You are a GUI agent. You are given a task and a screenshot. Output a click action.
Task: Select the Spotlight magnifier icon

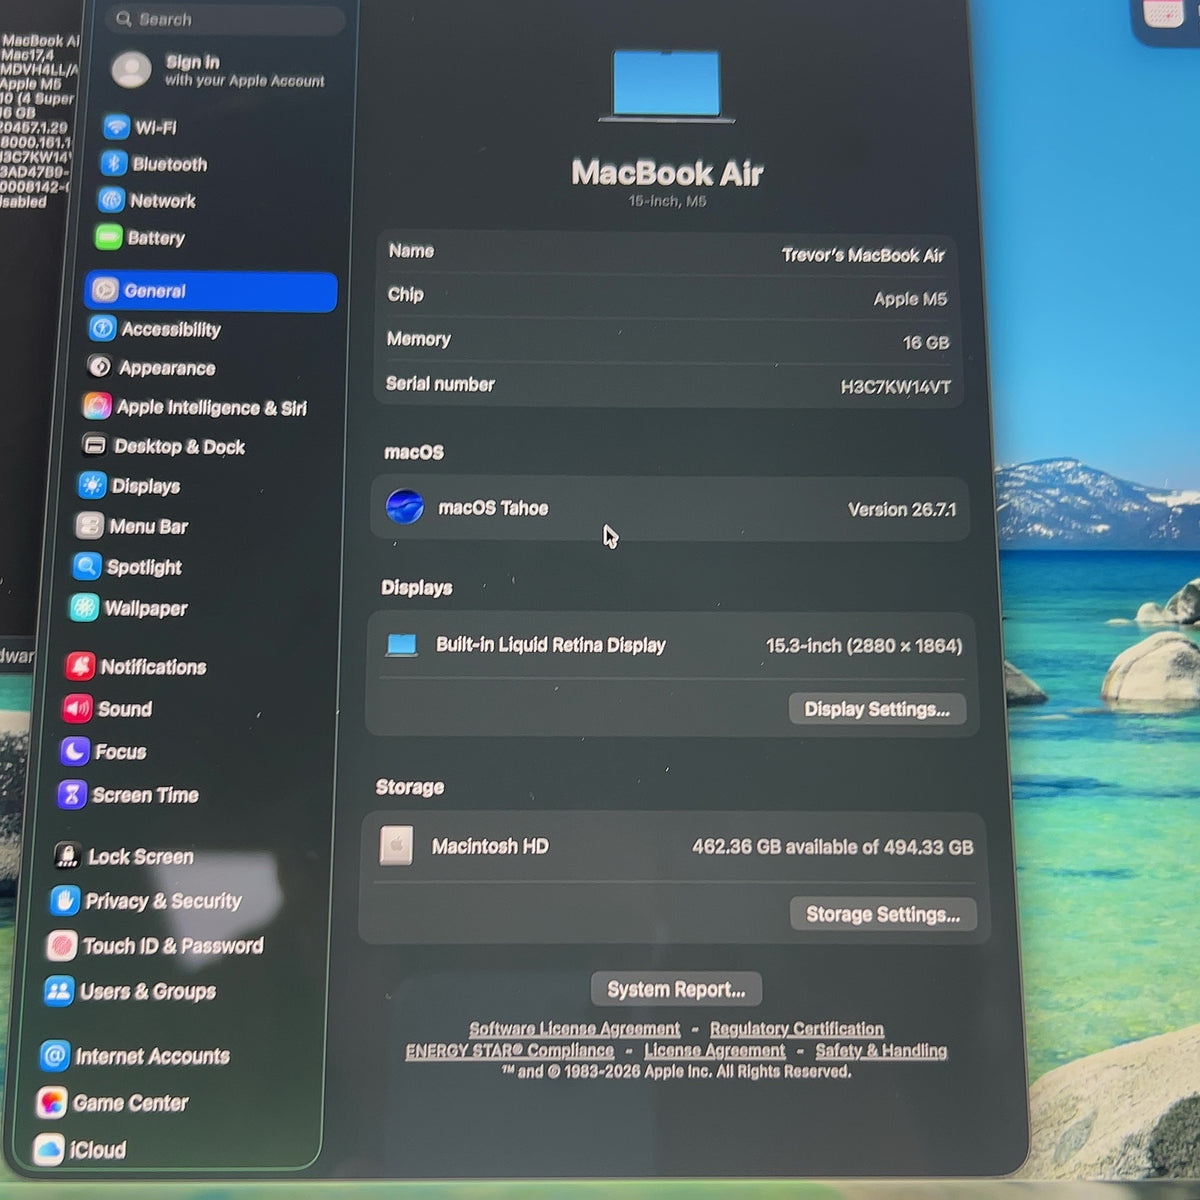click(x=87, y=567)
